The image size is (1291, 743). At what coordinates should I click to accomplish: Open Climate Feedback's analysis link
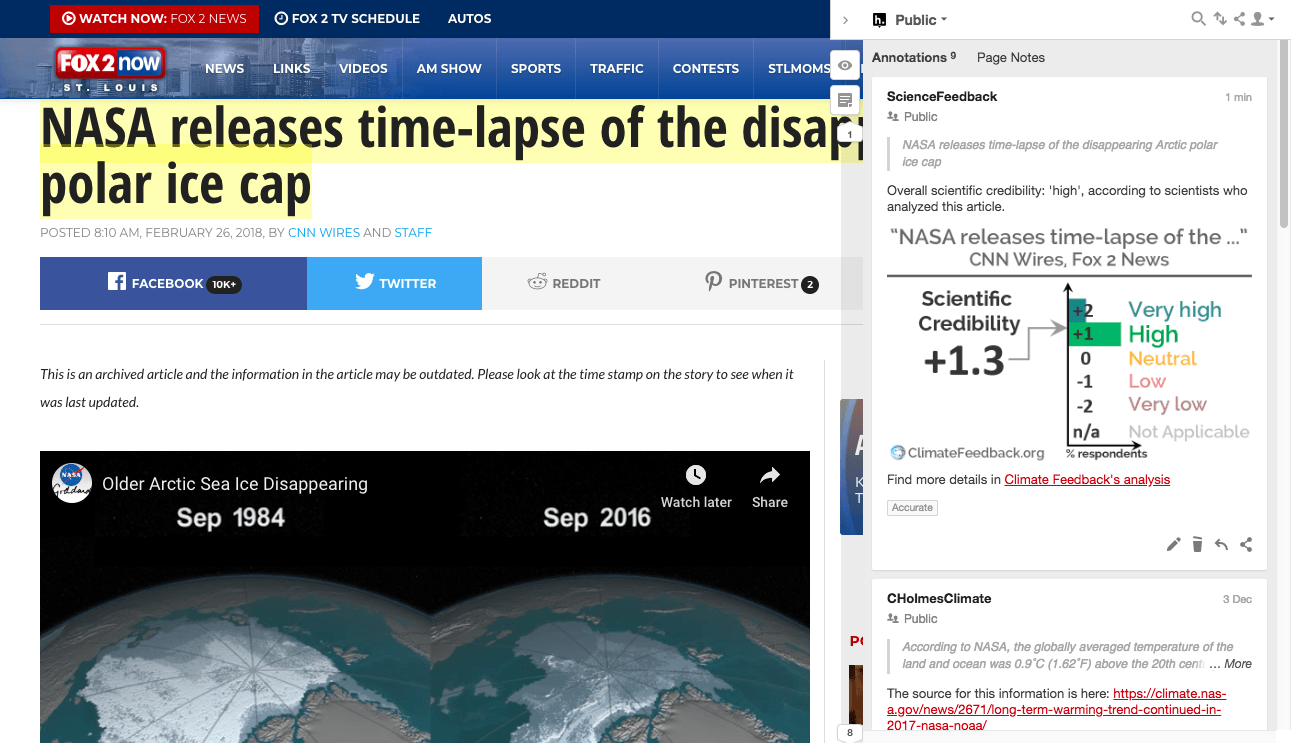click(x=1087, y=479)
